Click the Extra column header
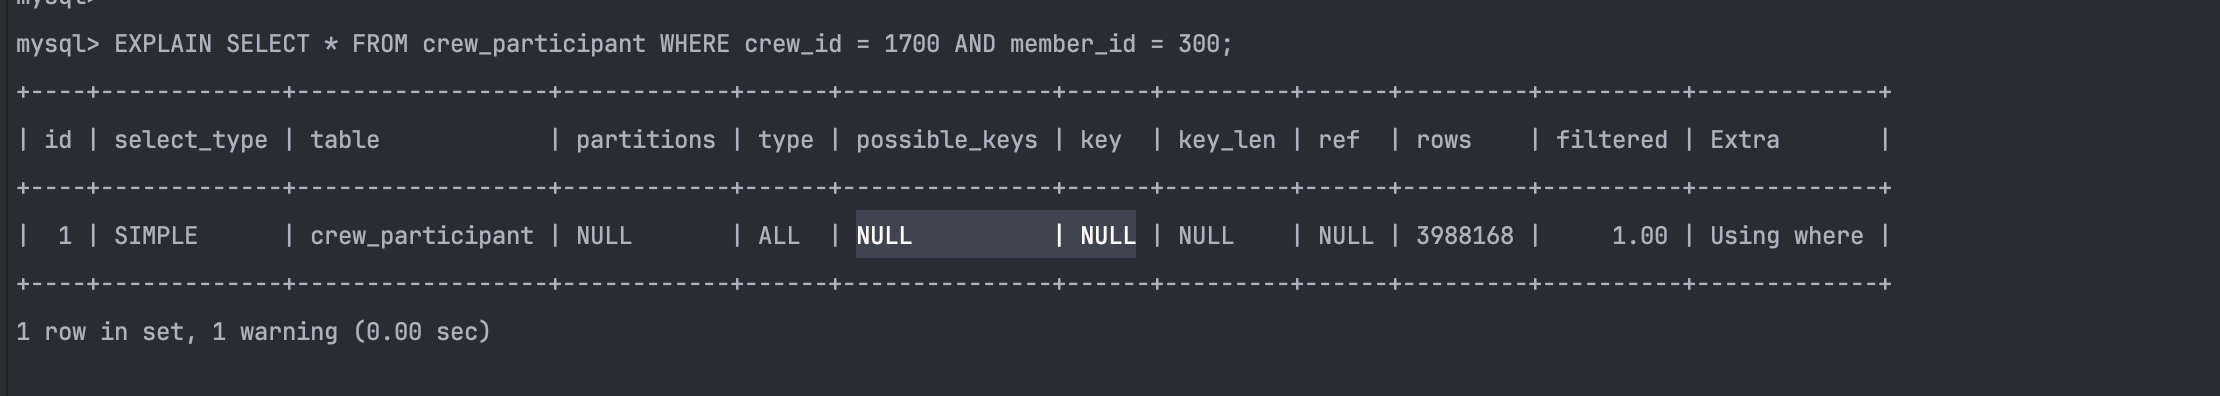This screenshot has width=2220, height=396. 1744,140
